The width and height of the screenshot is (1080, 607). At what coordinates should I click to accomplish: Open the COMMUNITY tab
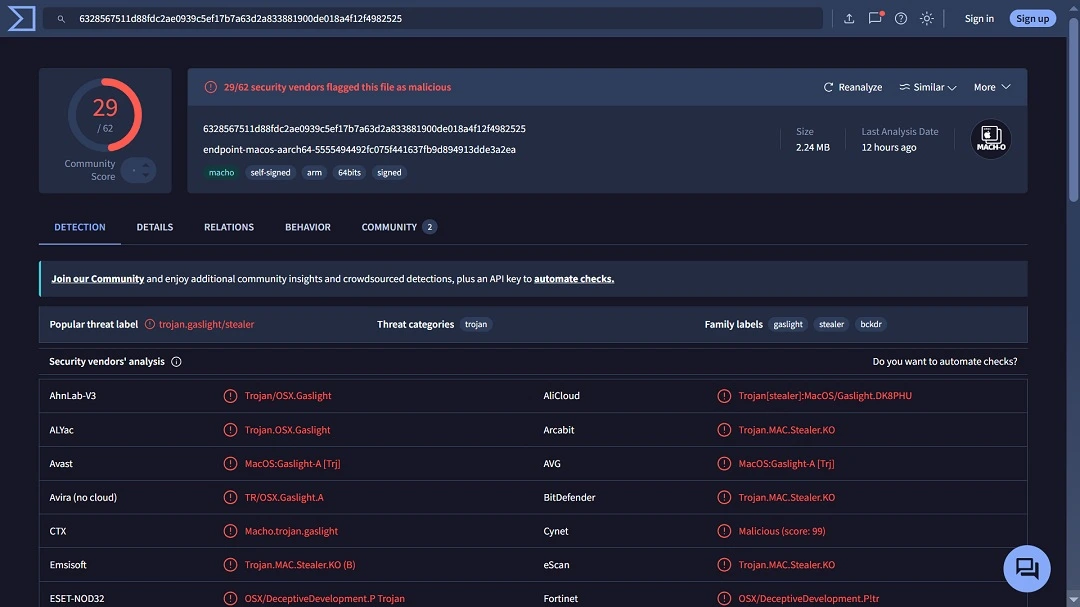tap(399, 227)
